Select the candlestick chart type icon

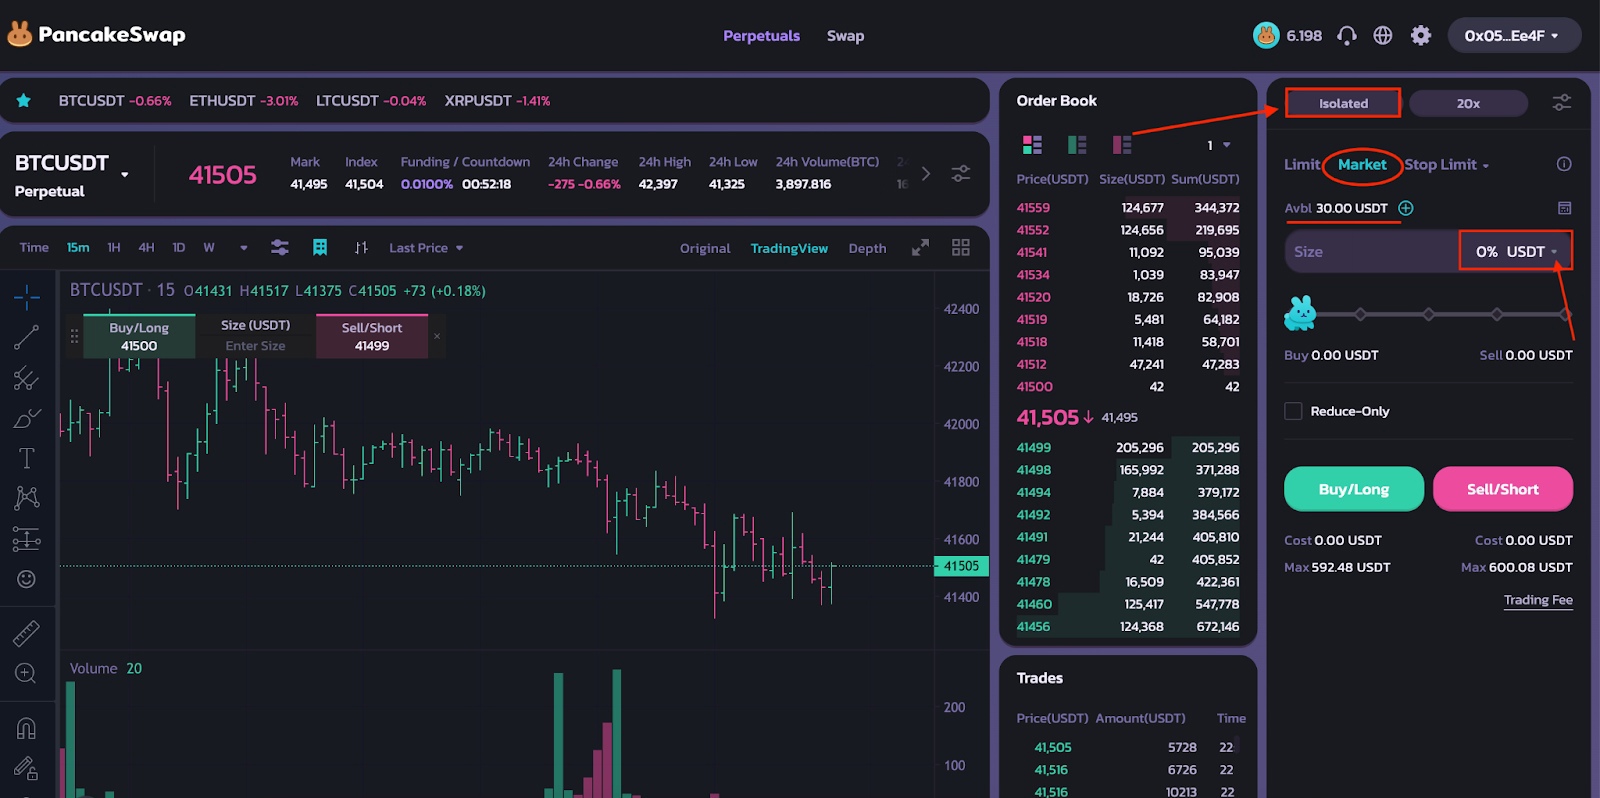click(361, 248)
